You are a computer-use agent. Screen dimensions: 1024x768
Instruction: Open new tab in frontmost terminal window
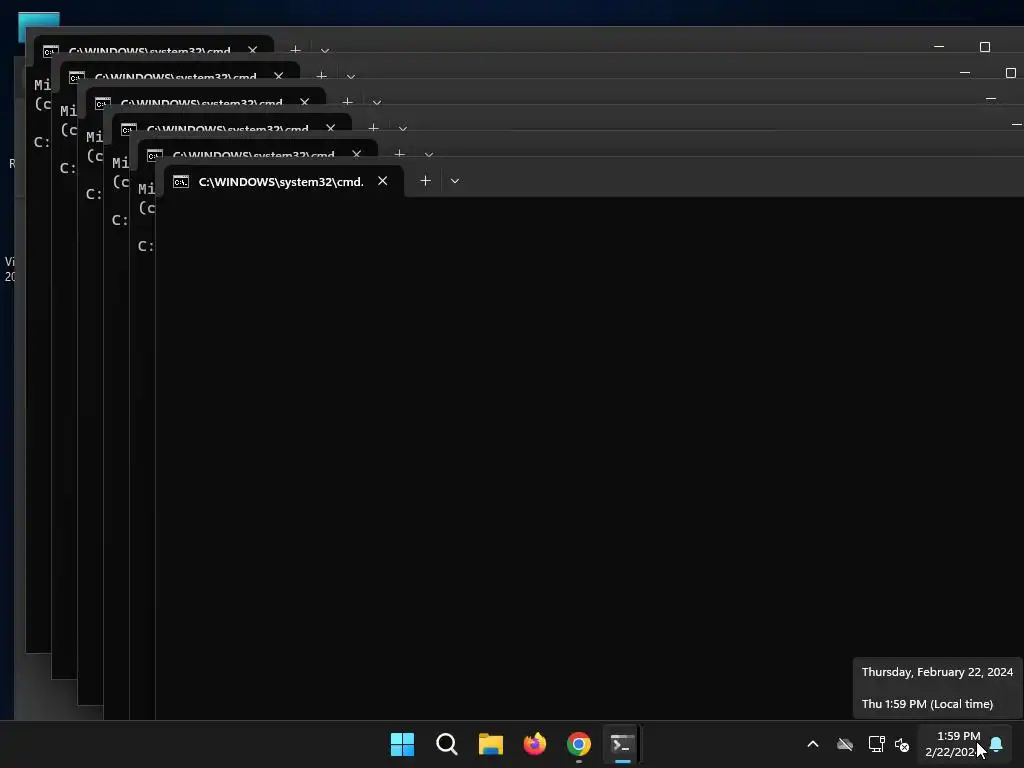[425, 181]
